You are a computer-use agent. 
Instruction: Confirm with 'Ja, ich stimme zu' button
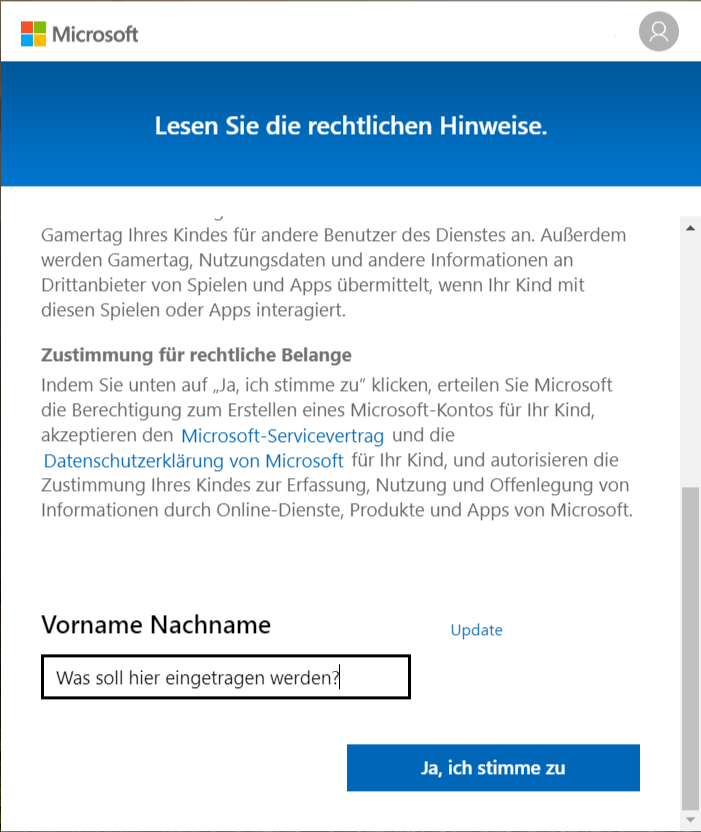click(493, 768)
